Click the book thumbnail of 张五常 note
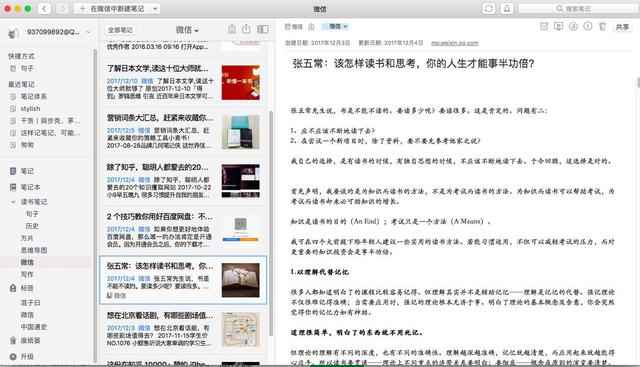Viewport: 640px width, 367px height. [240, 280]
